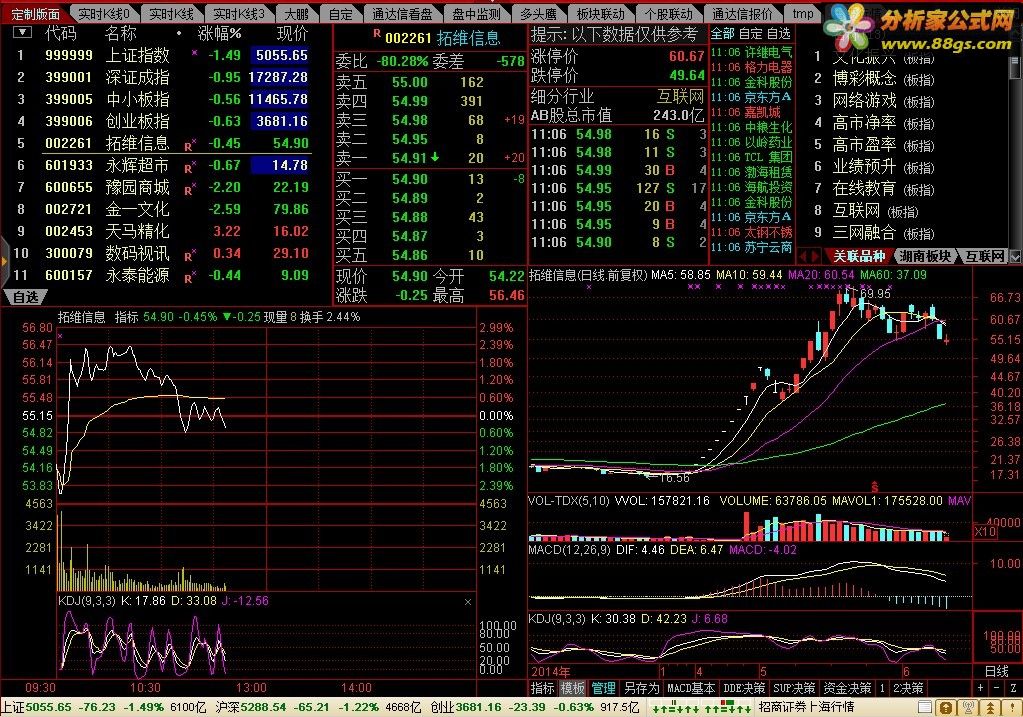Switch to 实时K线 tab
The image size is (1023, 717).
(171, 14)
